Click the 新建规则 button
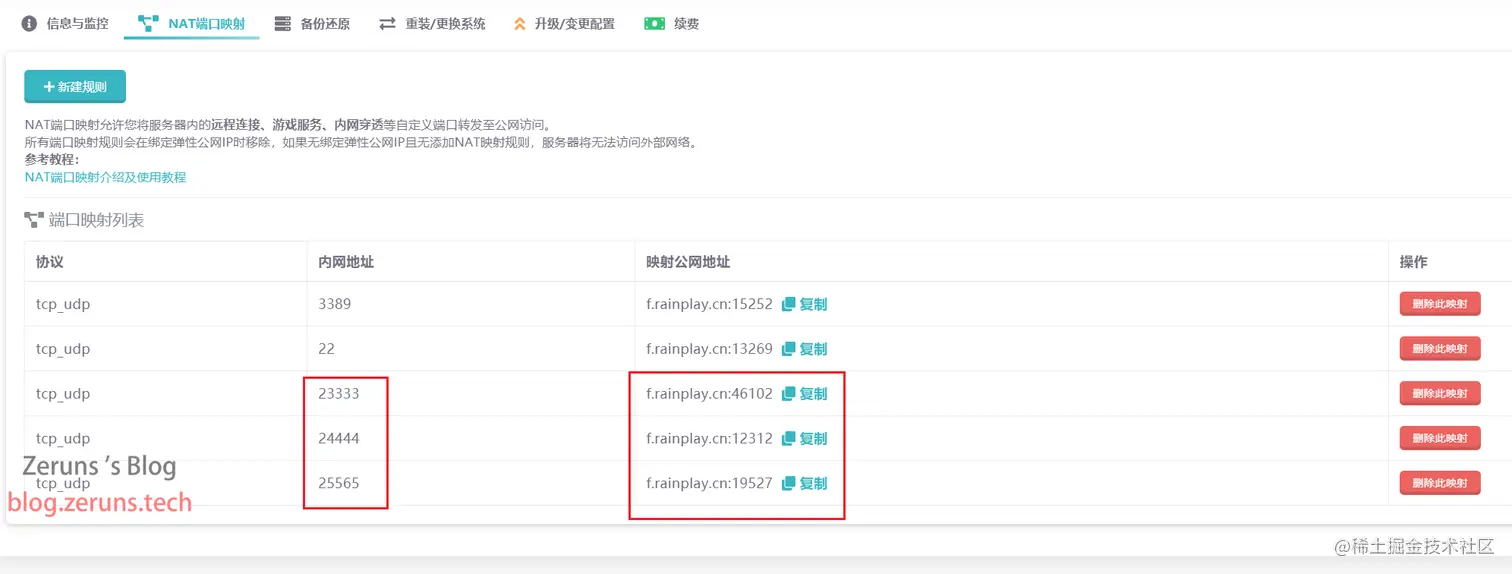Screen dimensions: 1512x574 (75, 87)
